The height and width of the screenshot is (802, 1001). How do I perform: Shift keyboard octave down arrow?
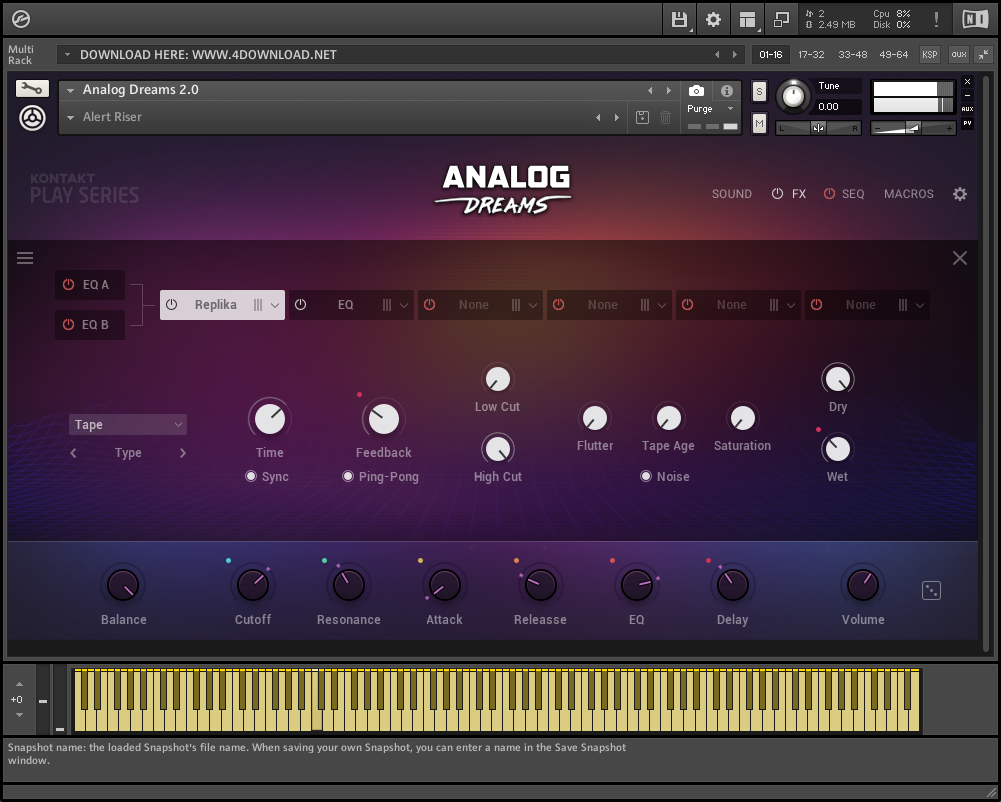pyautogui.click(x=19, y=715)
